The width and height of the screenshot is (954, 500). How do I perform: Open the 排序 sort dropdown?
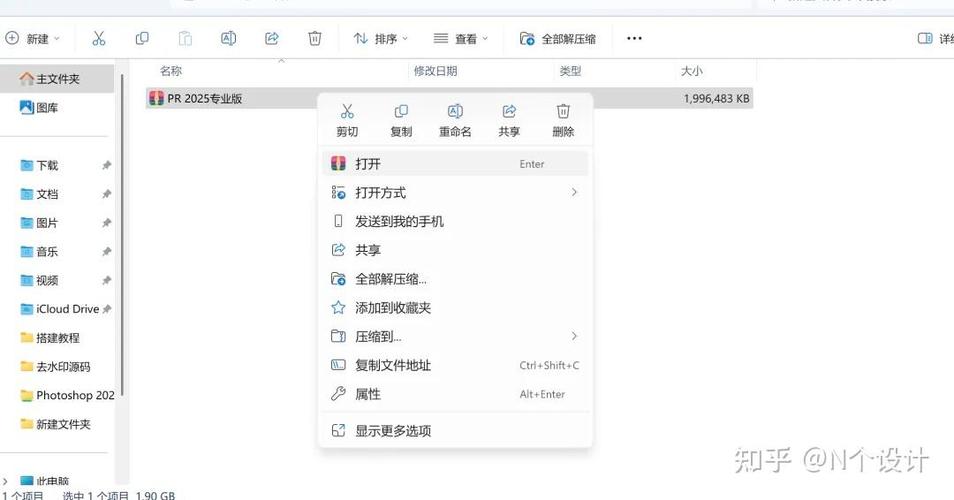[x=381, y=38]
